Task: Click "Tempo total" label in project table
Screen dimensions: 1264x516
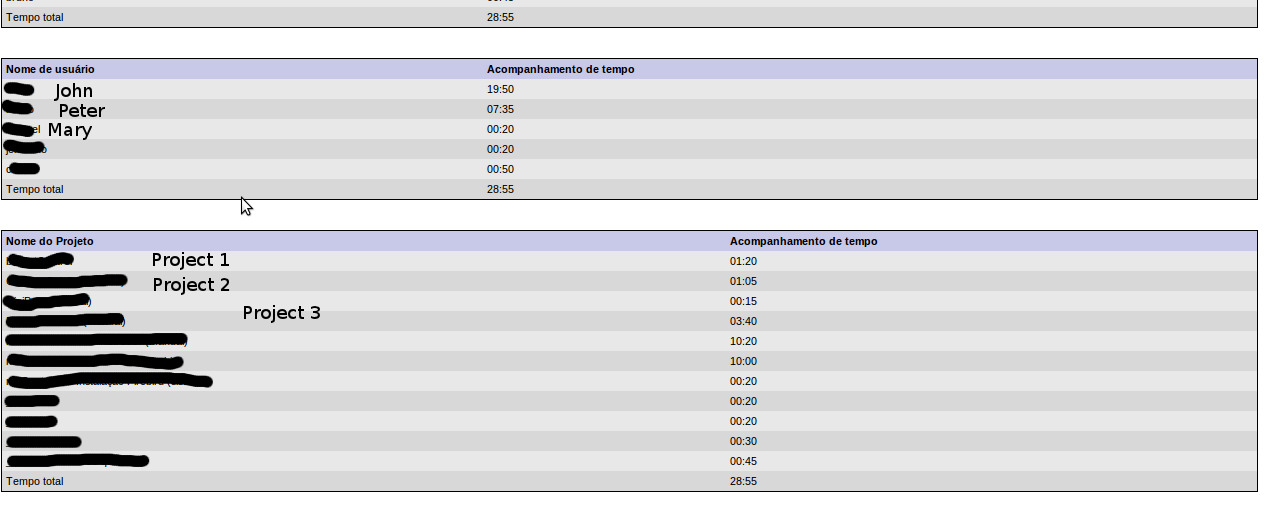Action: click(35, 481)
